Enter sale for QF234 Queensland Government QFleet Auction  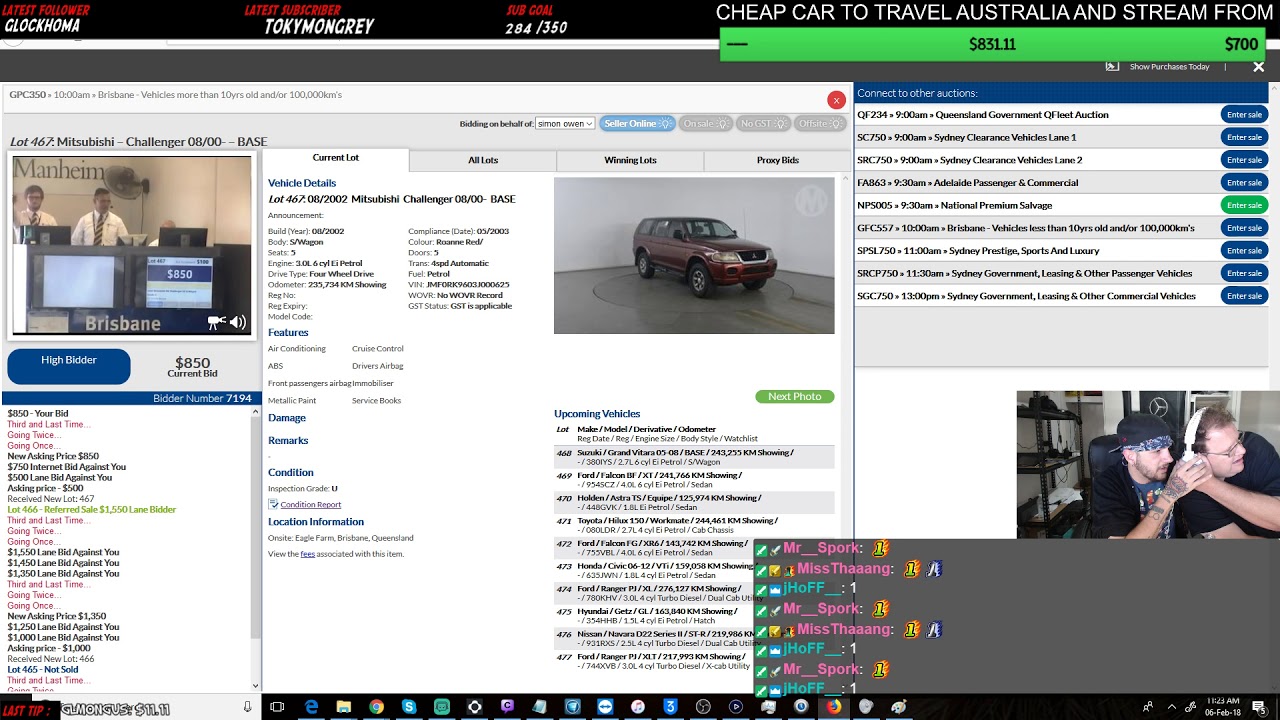(1244, 115)
